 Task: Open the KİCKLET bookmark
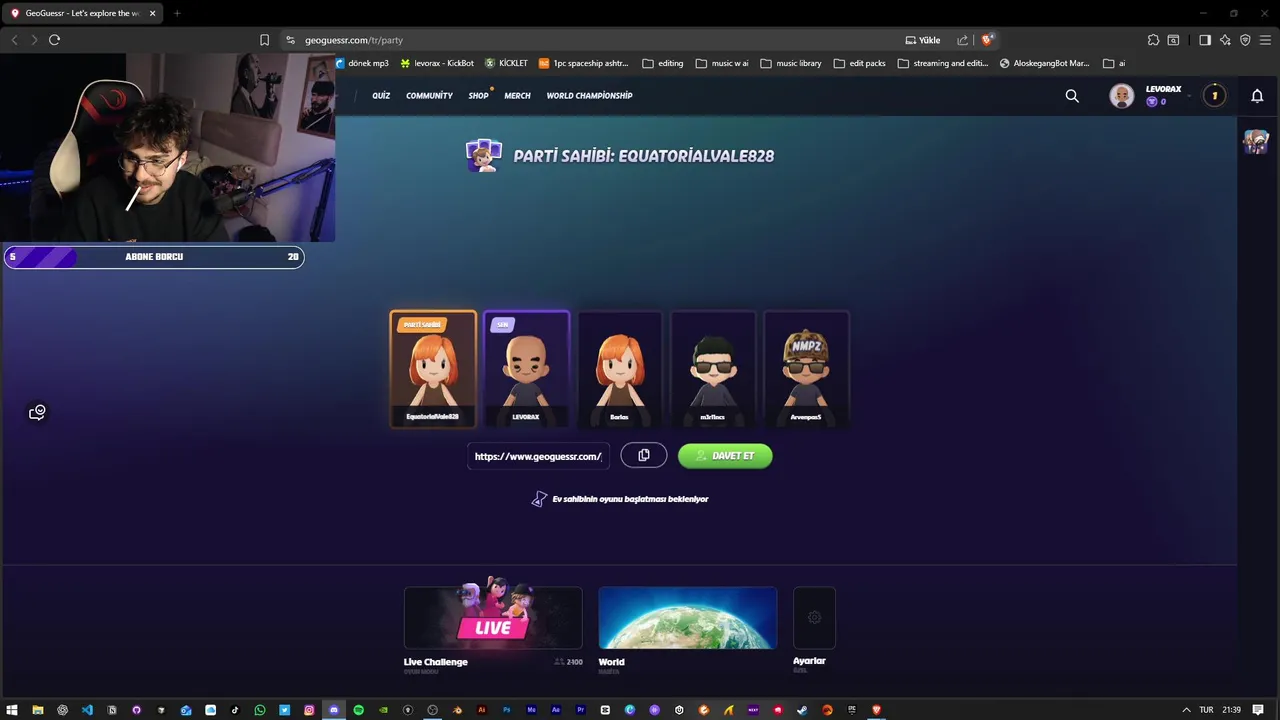[x=506, y=63]
